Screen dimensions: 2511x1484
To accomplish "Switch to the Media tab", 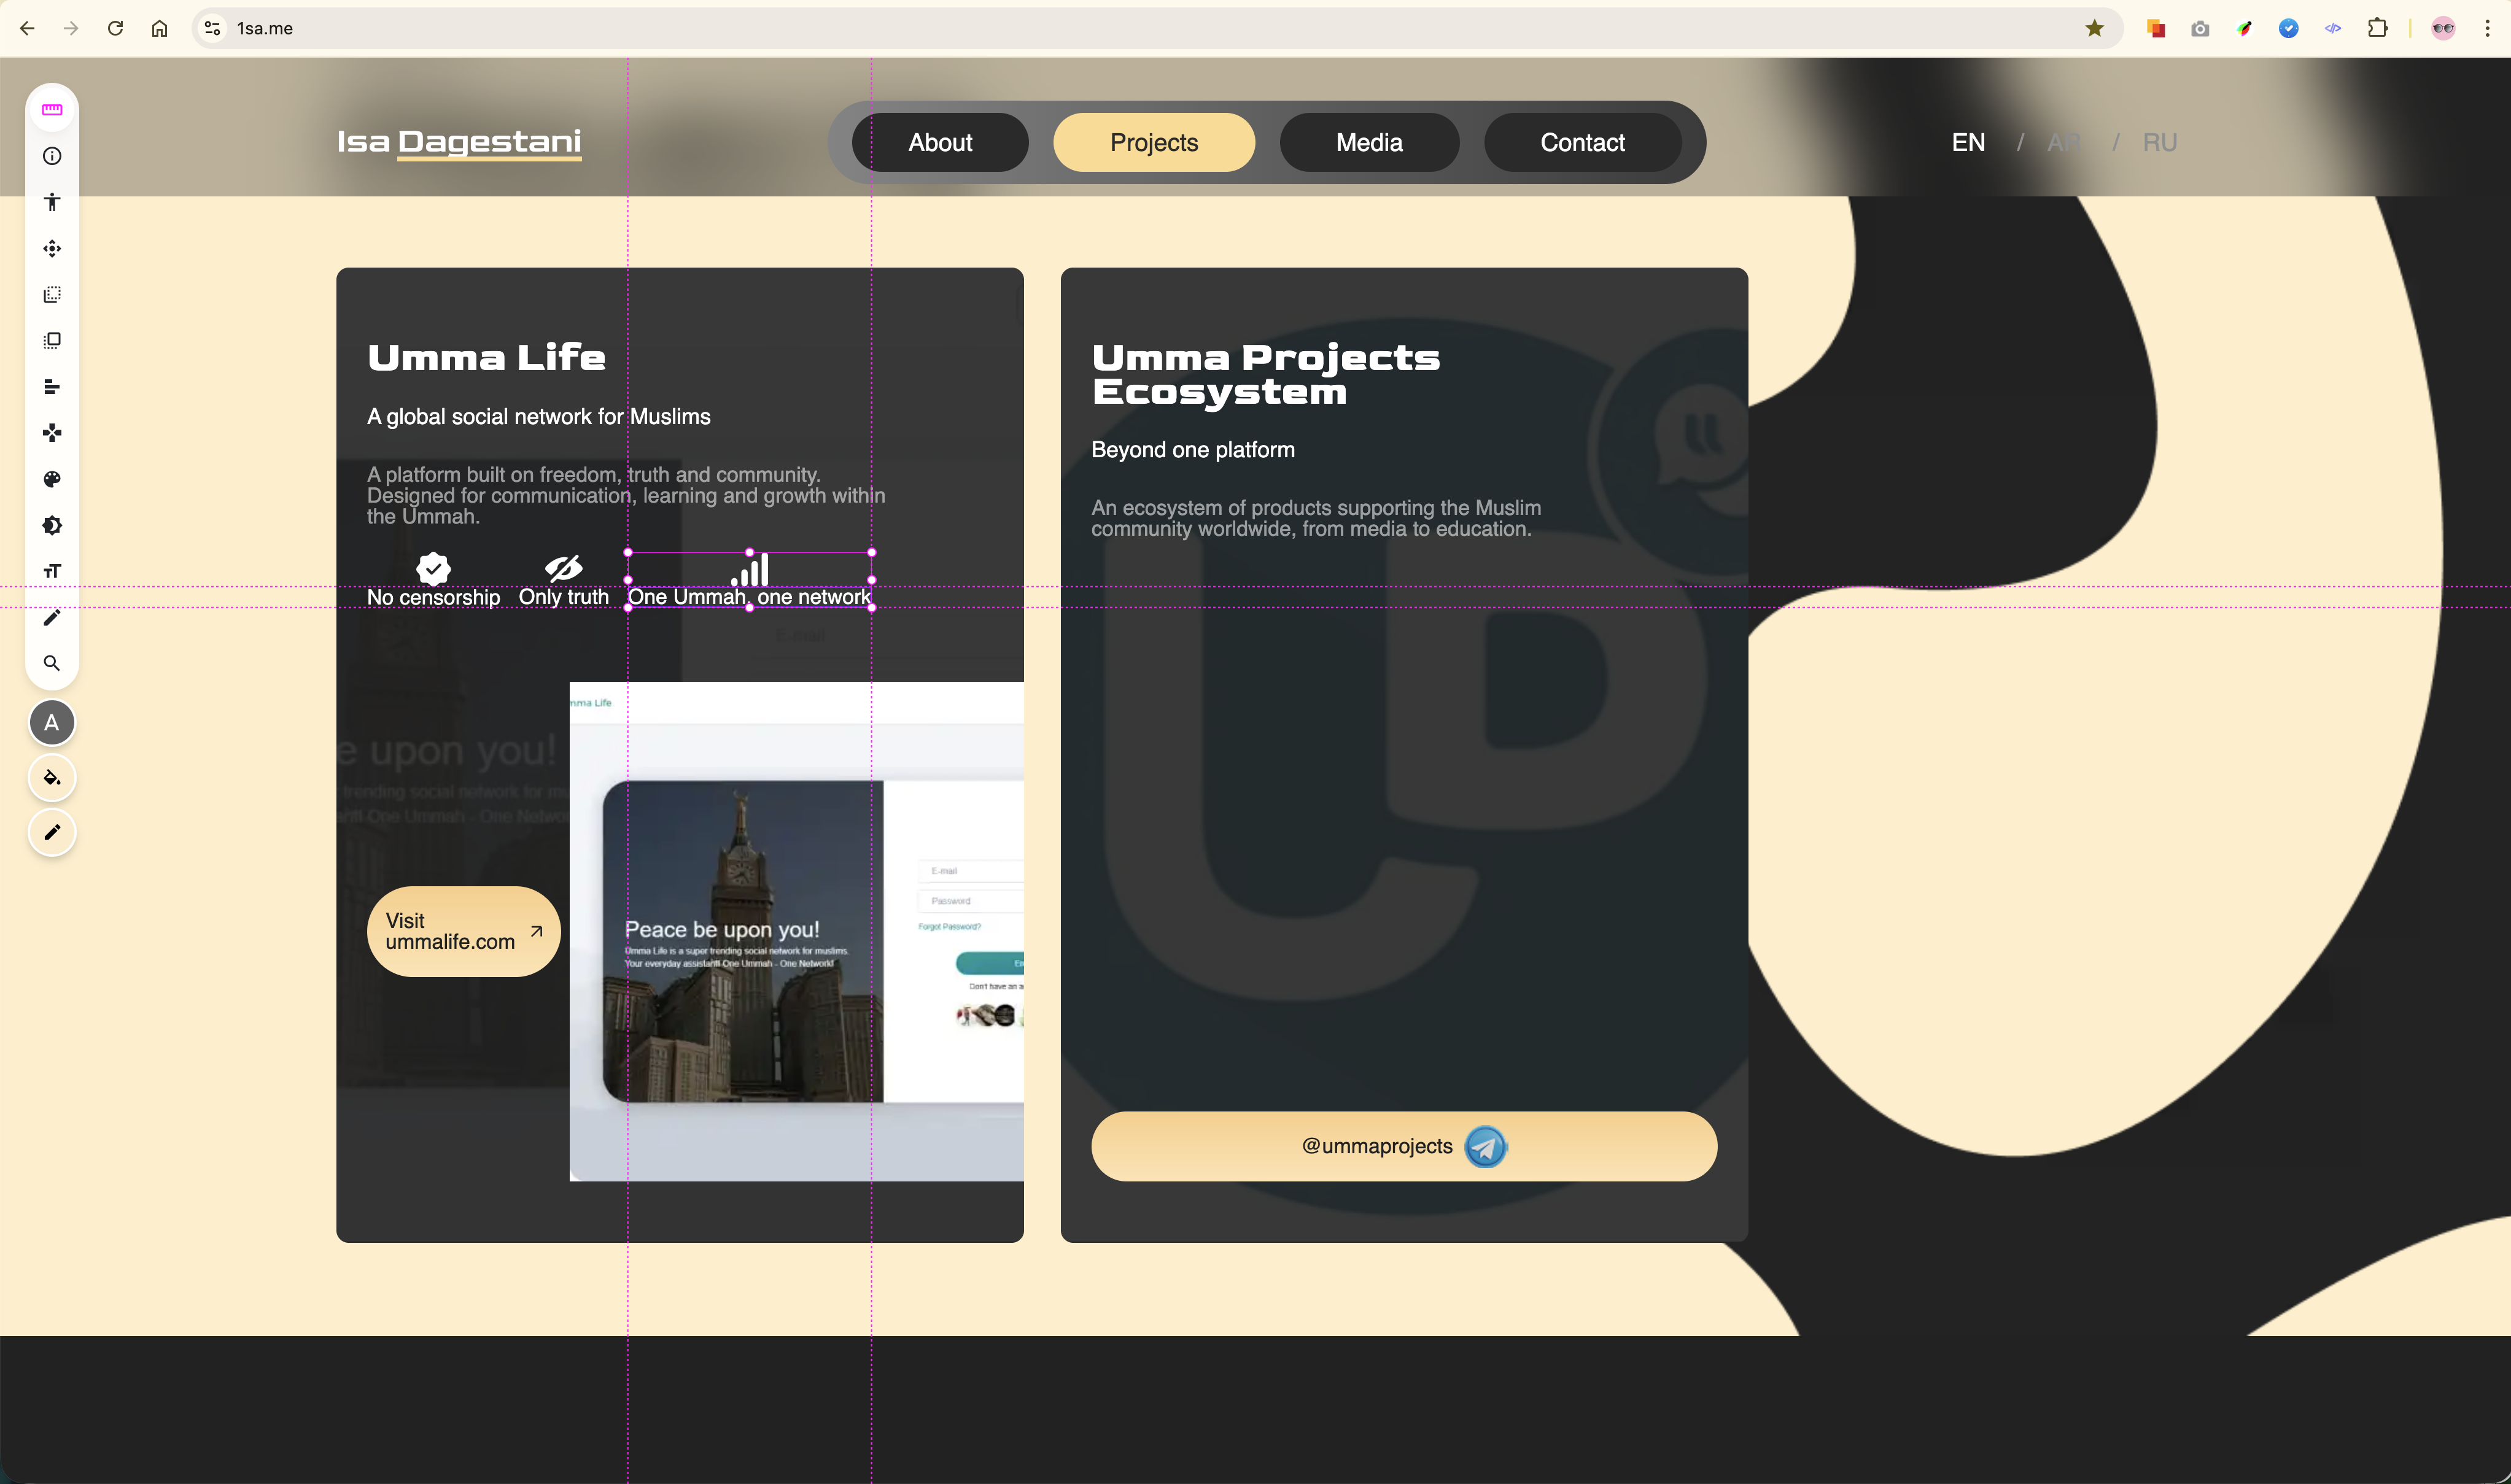I will [x=1368, y=143].
